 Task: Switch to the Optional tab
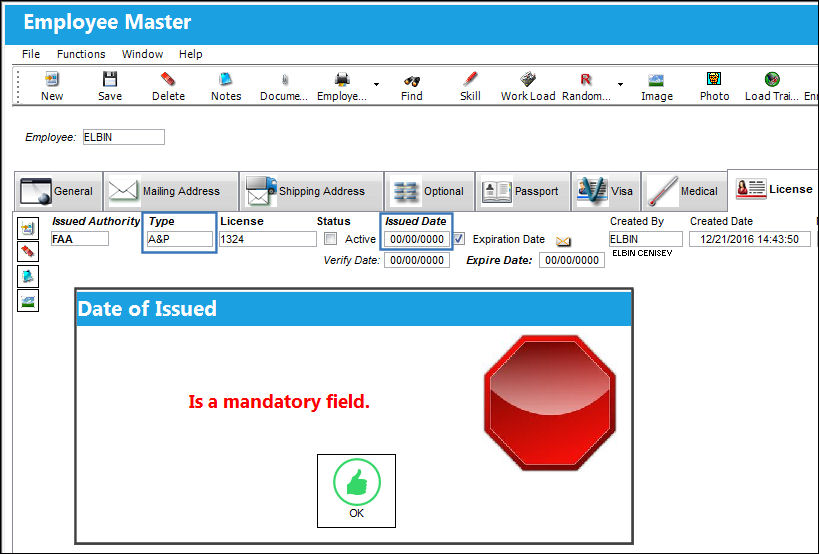(429, 191)
